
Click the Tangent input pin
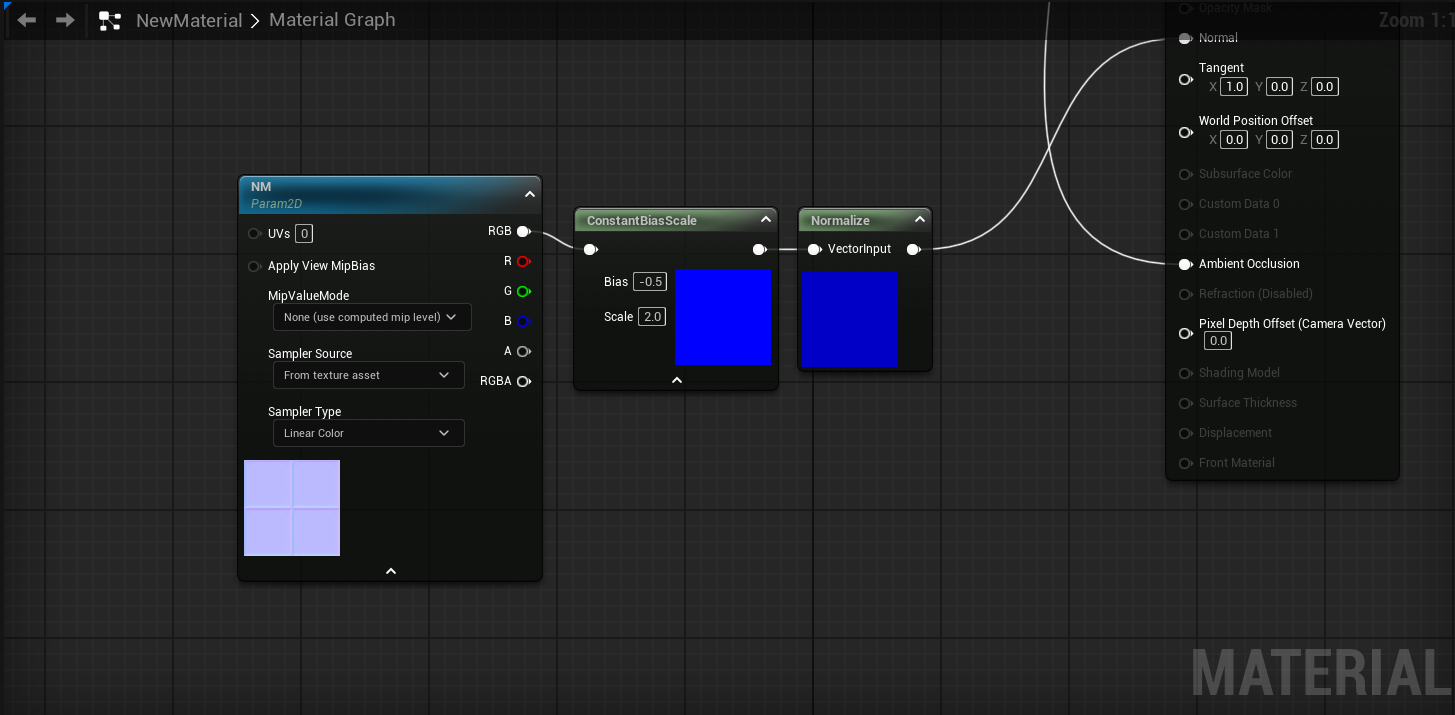click(1186, 78)
